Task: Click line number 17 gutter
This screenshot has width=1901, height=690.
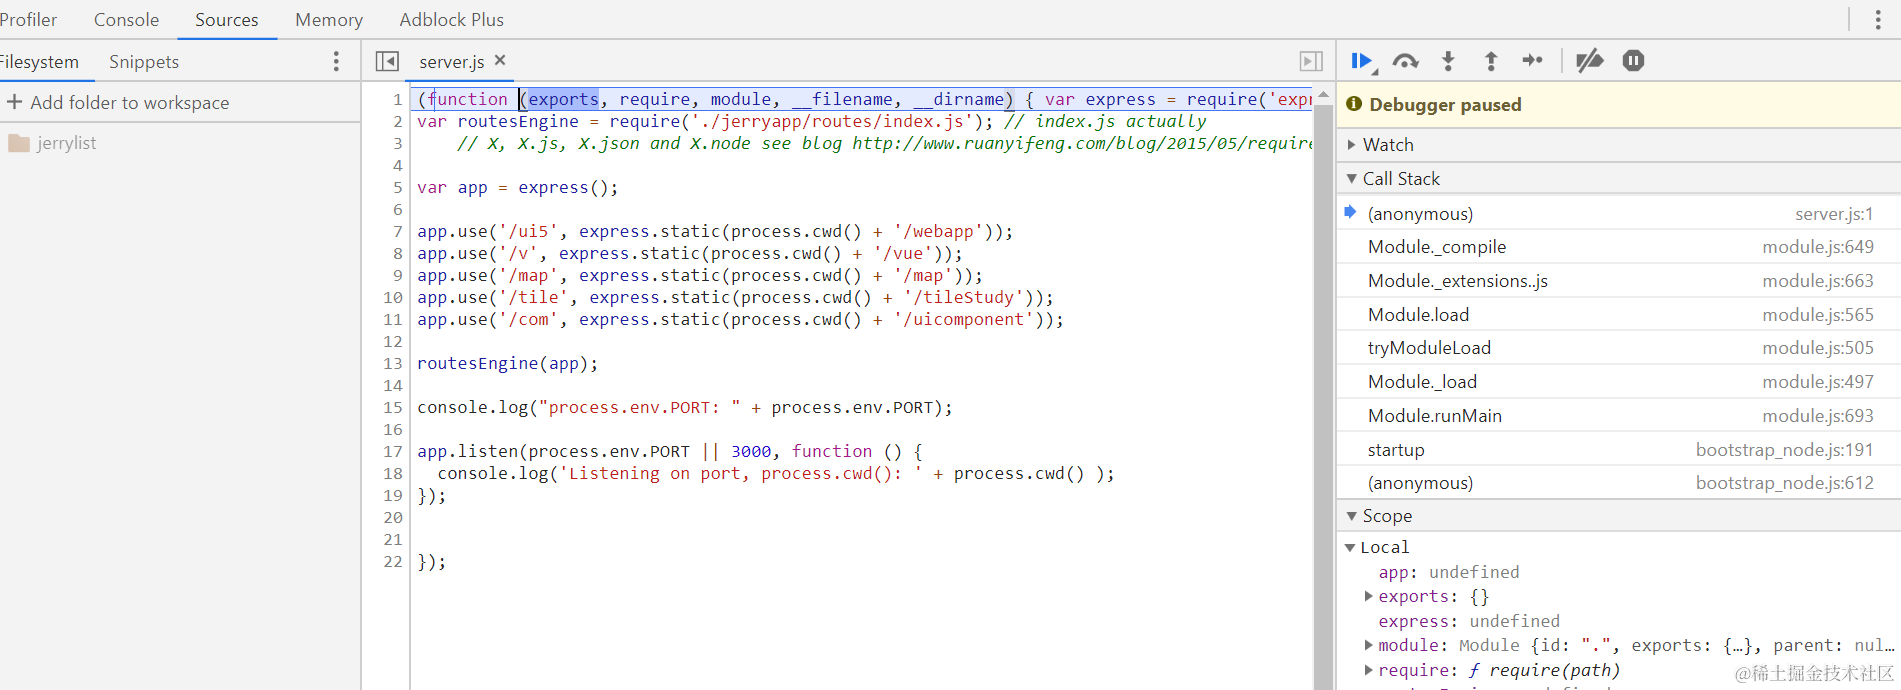Action: click(392, 451)
